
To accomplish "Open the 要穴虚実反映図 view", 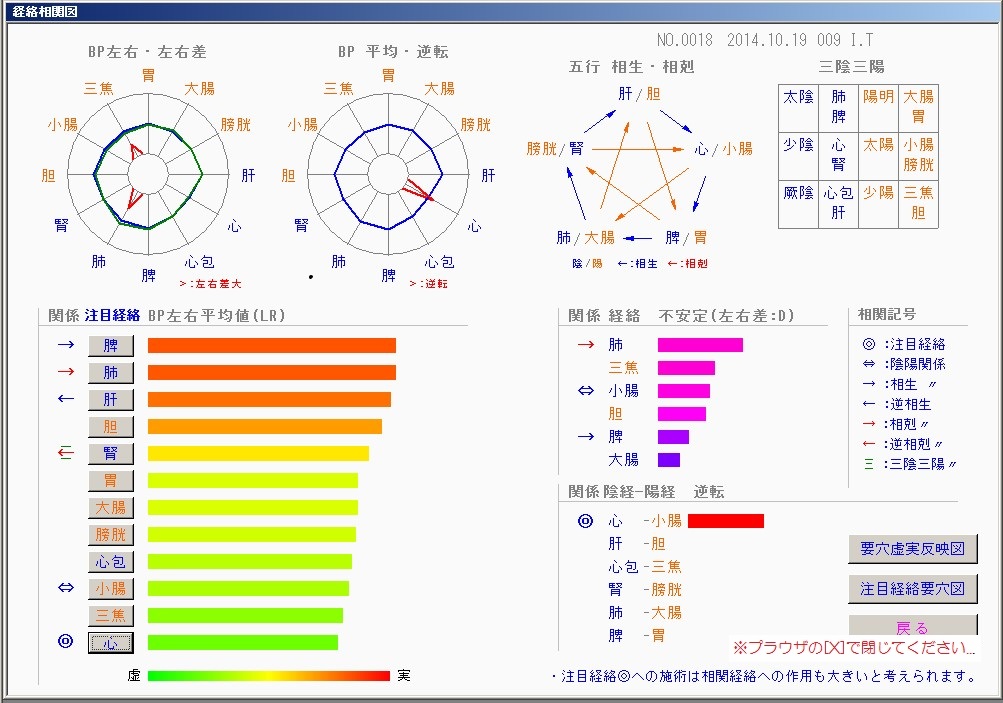I will [x=912, y=549].
